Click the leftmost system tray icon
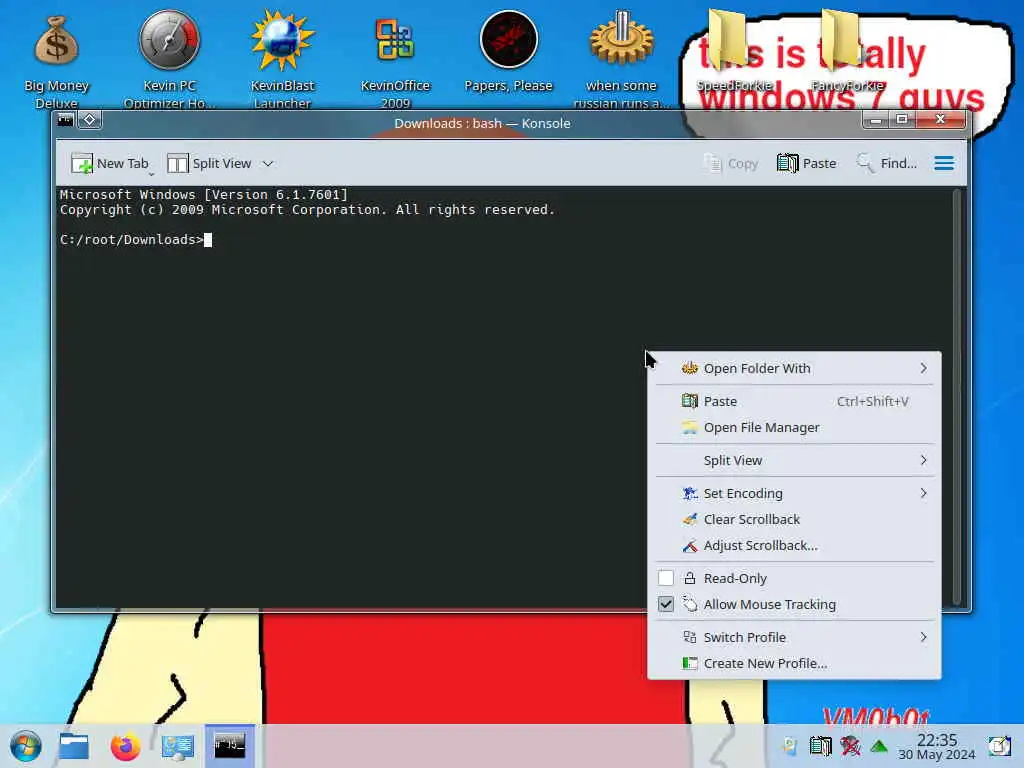 click(x=790, y=746)
